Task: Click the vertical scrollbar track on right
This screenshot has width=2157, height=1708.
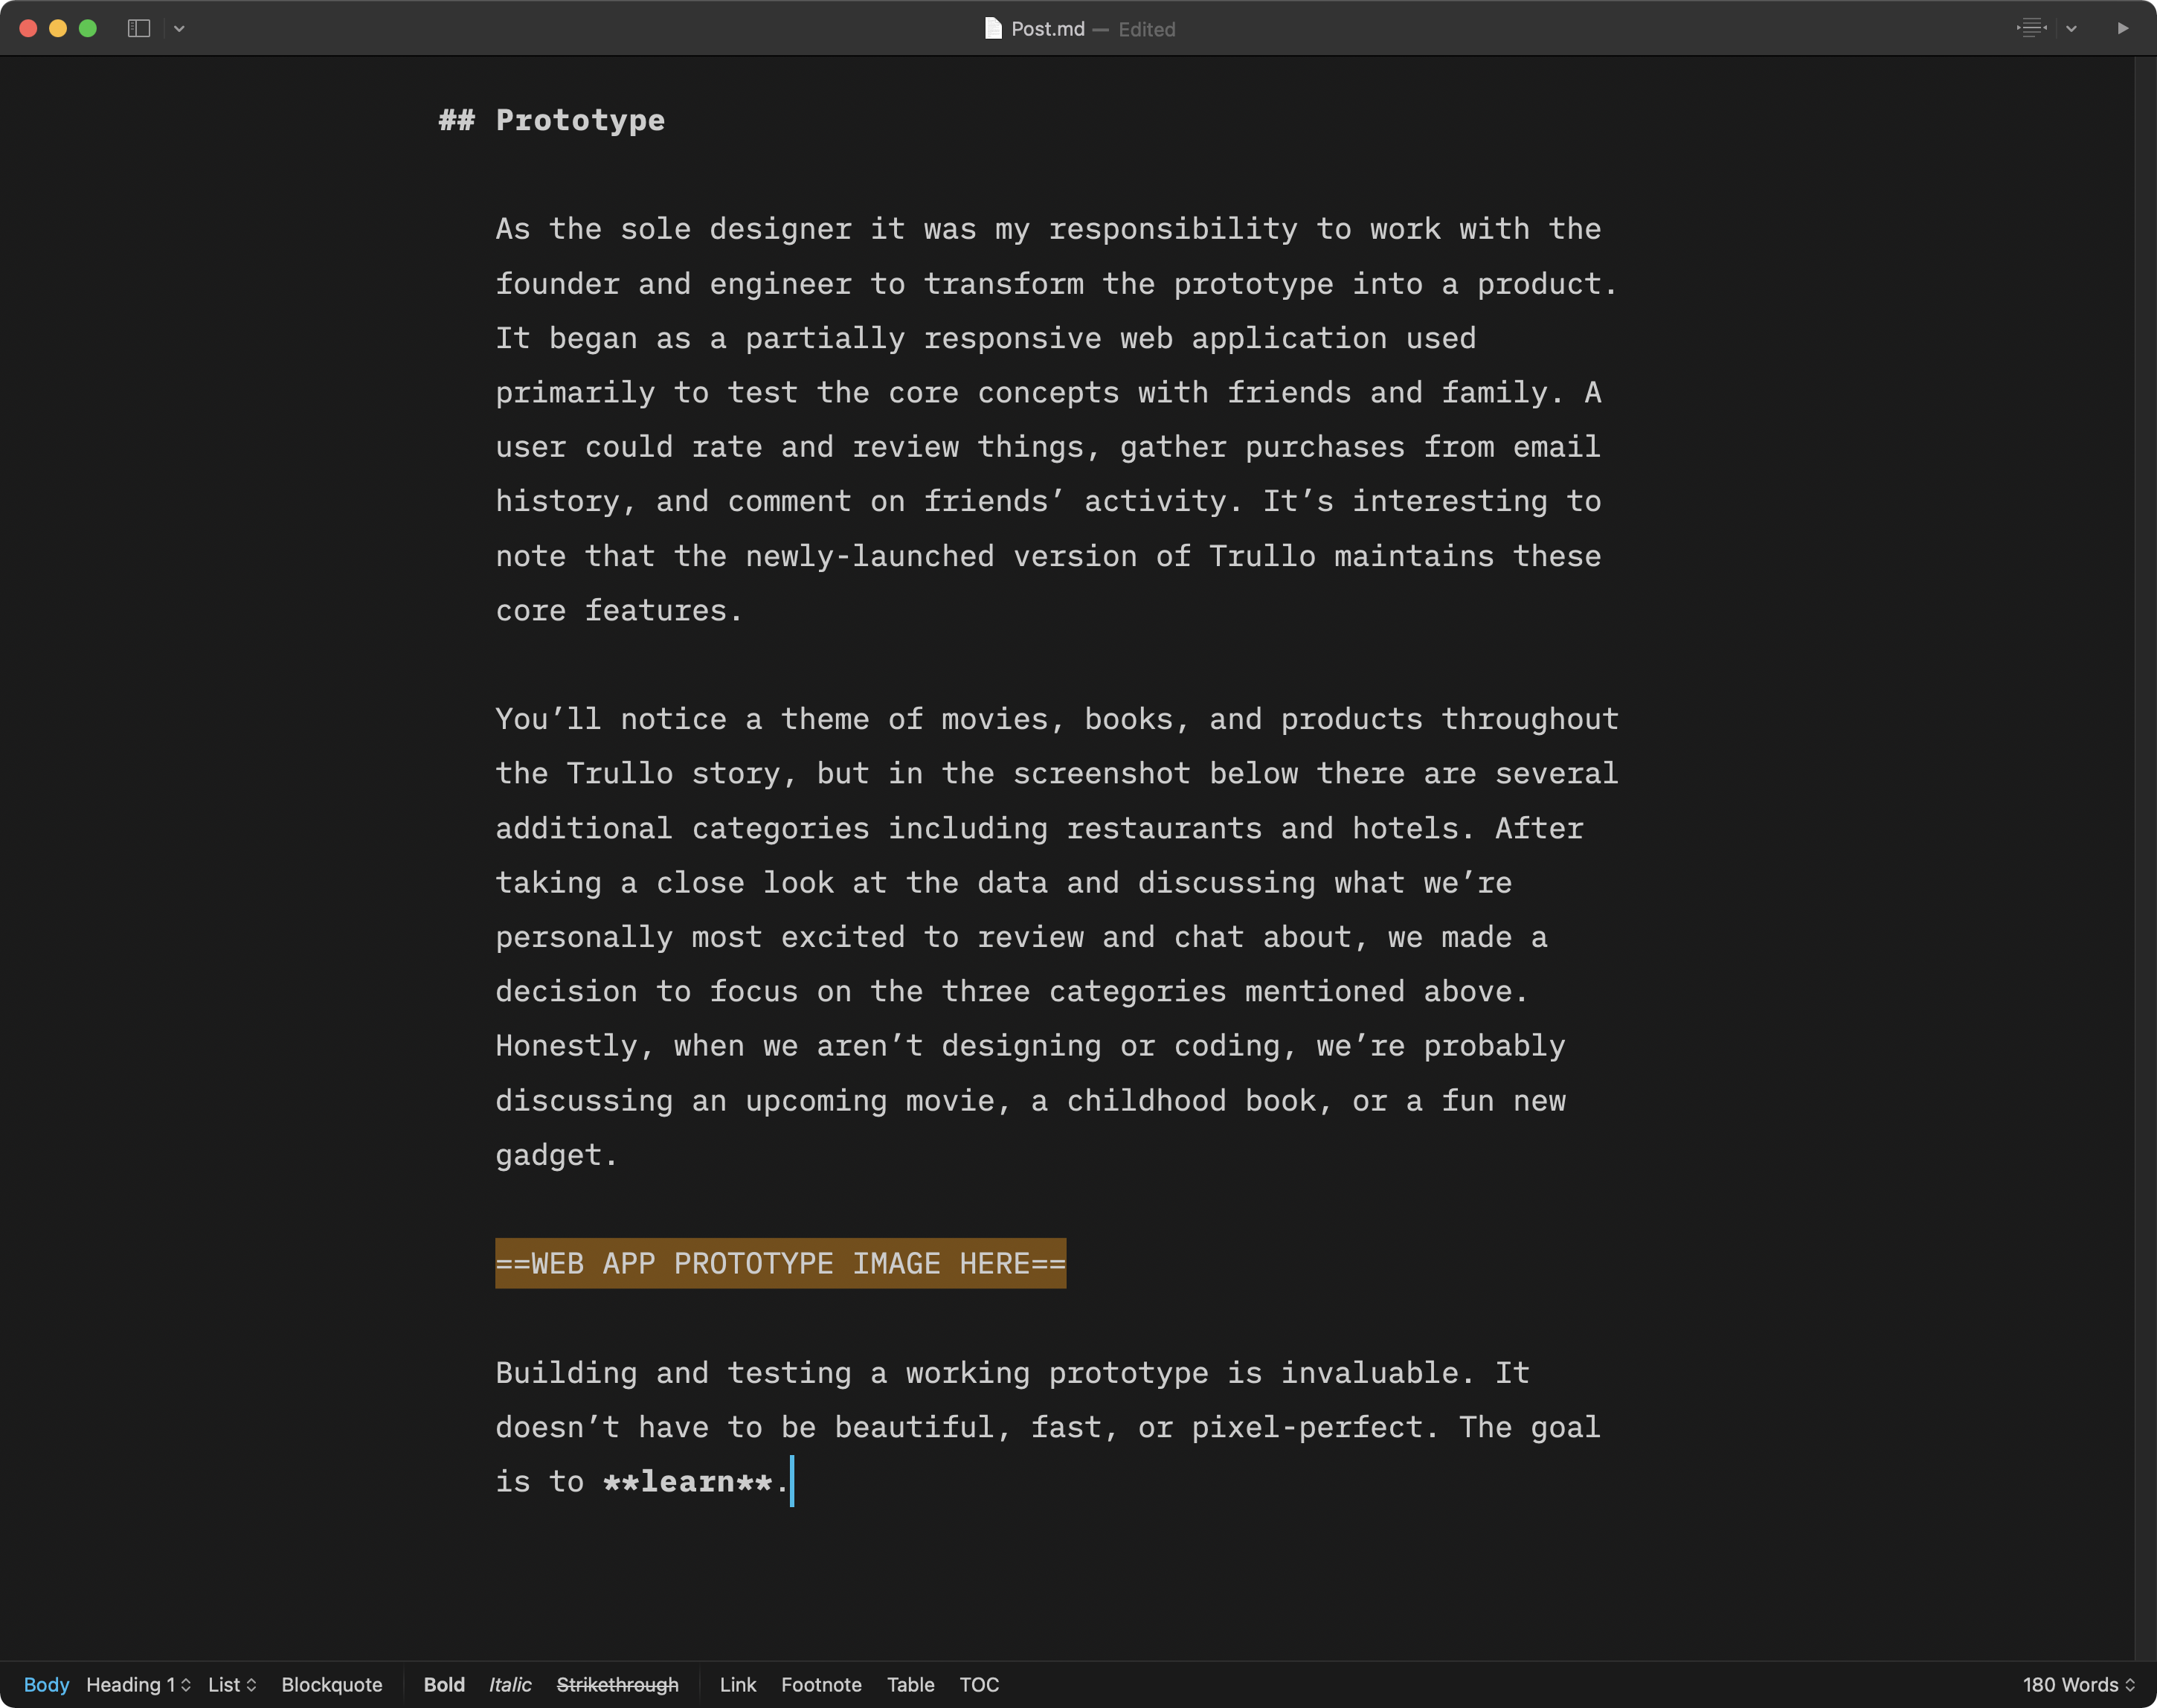Action: pyautogui.click(x=2145, y=857)
